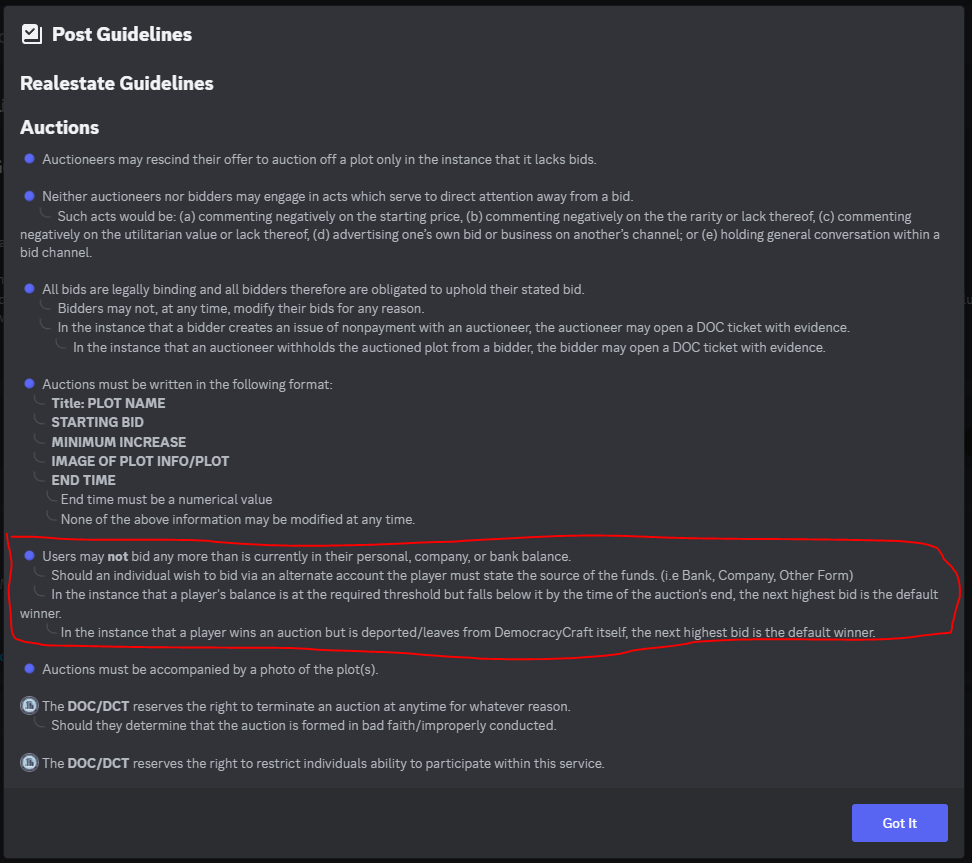Click the DOC emoji beside terminate auction rule
This screenshot has width=972, height=863.
pyautogui.click(x=29, y=706)
